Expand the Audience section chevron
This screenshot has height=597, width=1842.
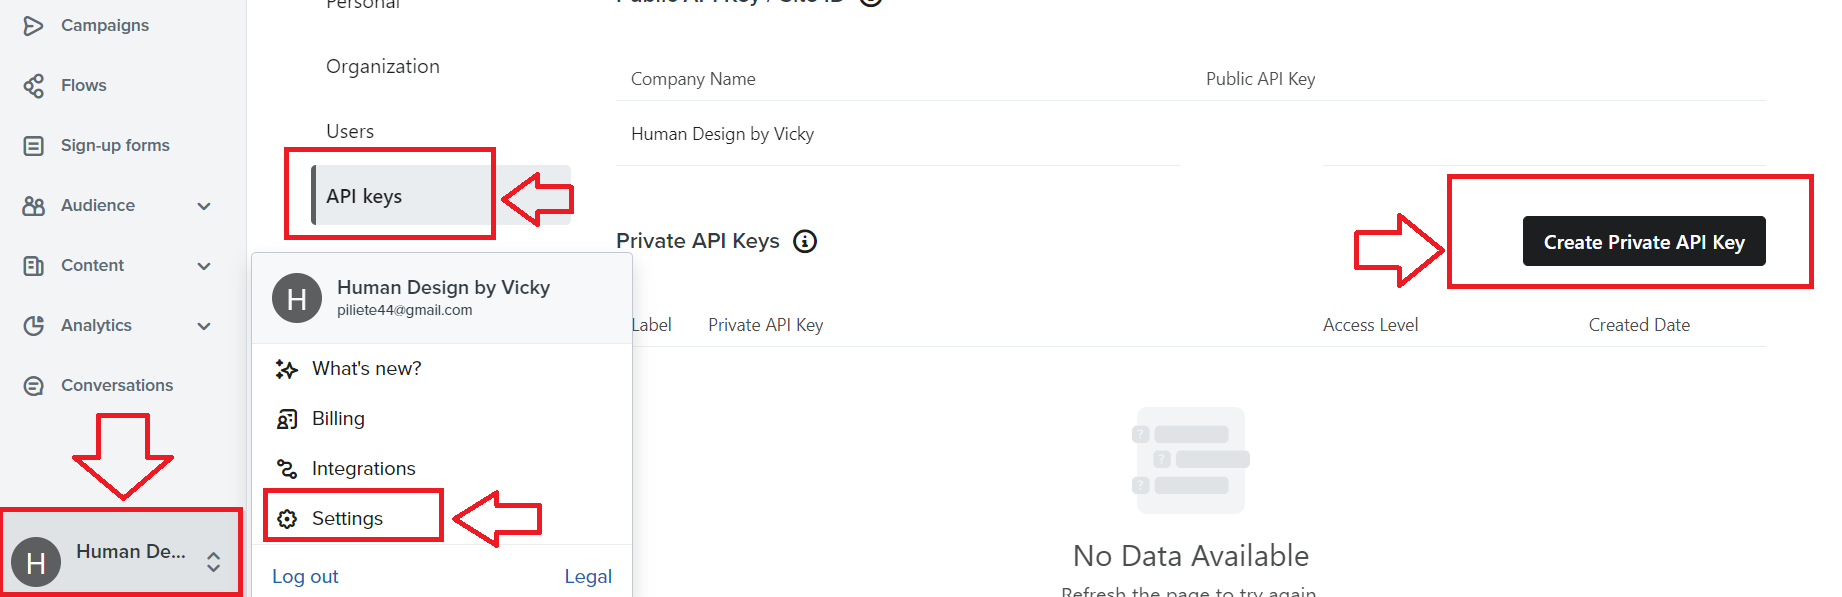204,206
